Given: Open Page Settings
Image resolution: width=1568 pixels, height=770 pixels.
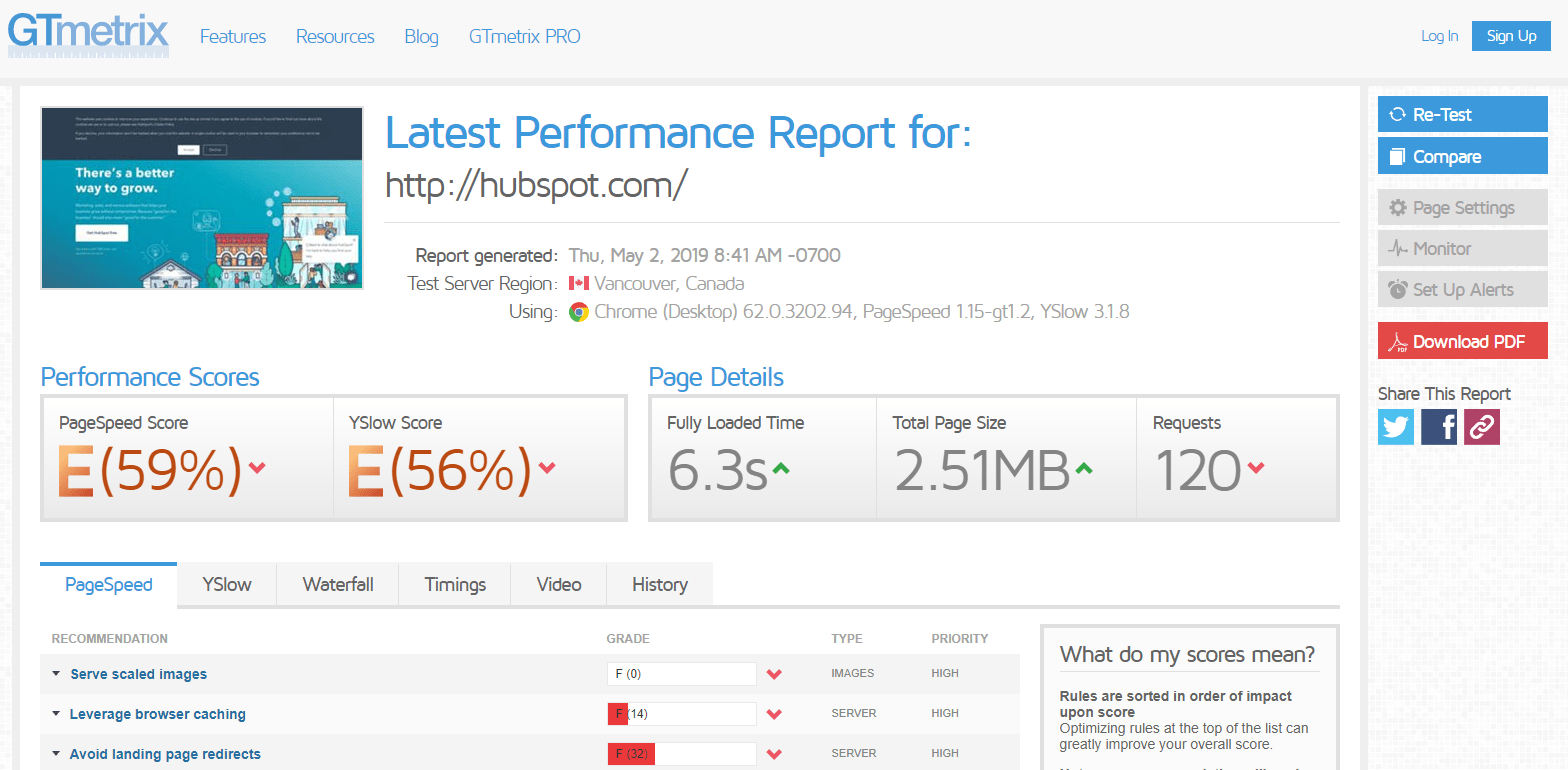Looking at the screenshot, I should pos(1462,208).
